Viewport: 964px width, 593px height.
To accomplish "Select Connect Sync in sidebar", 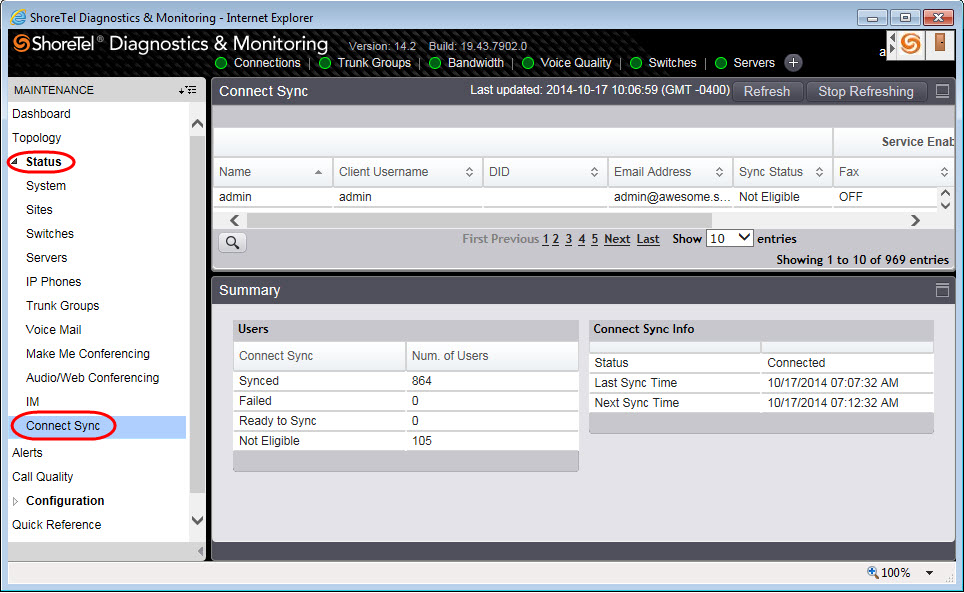I will click(x=63, y=426).
